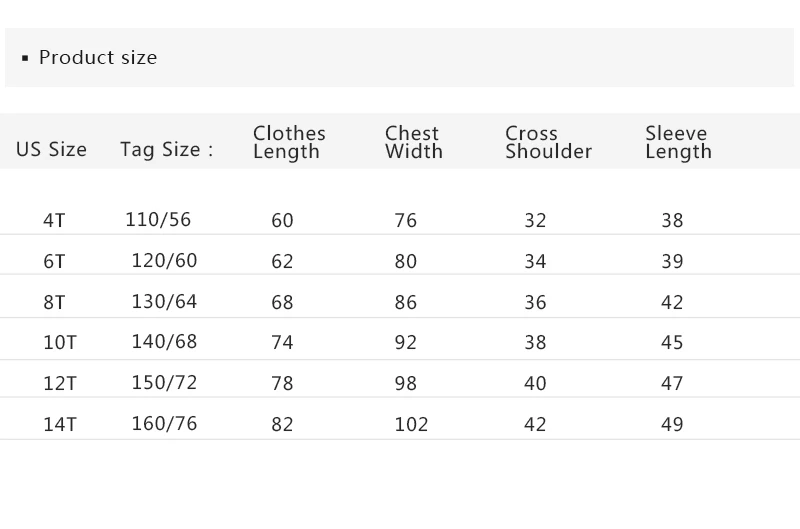The width and height of the screenshot is (800, 529).
Task: Click the 10T size row label
Action: click(59, 343)
